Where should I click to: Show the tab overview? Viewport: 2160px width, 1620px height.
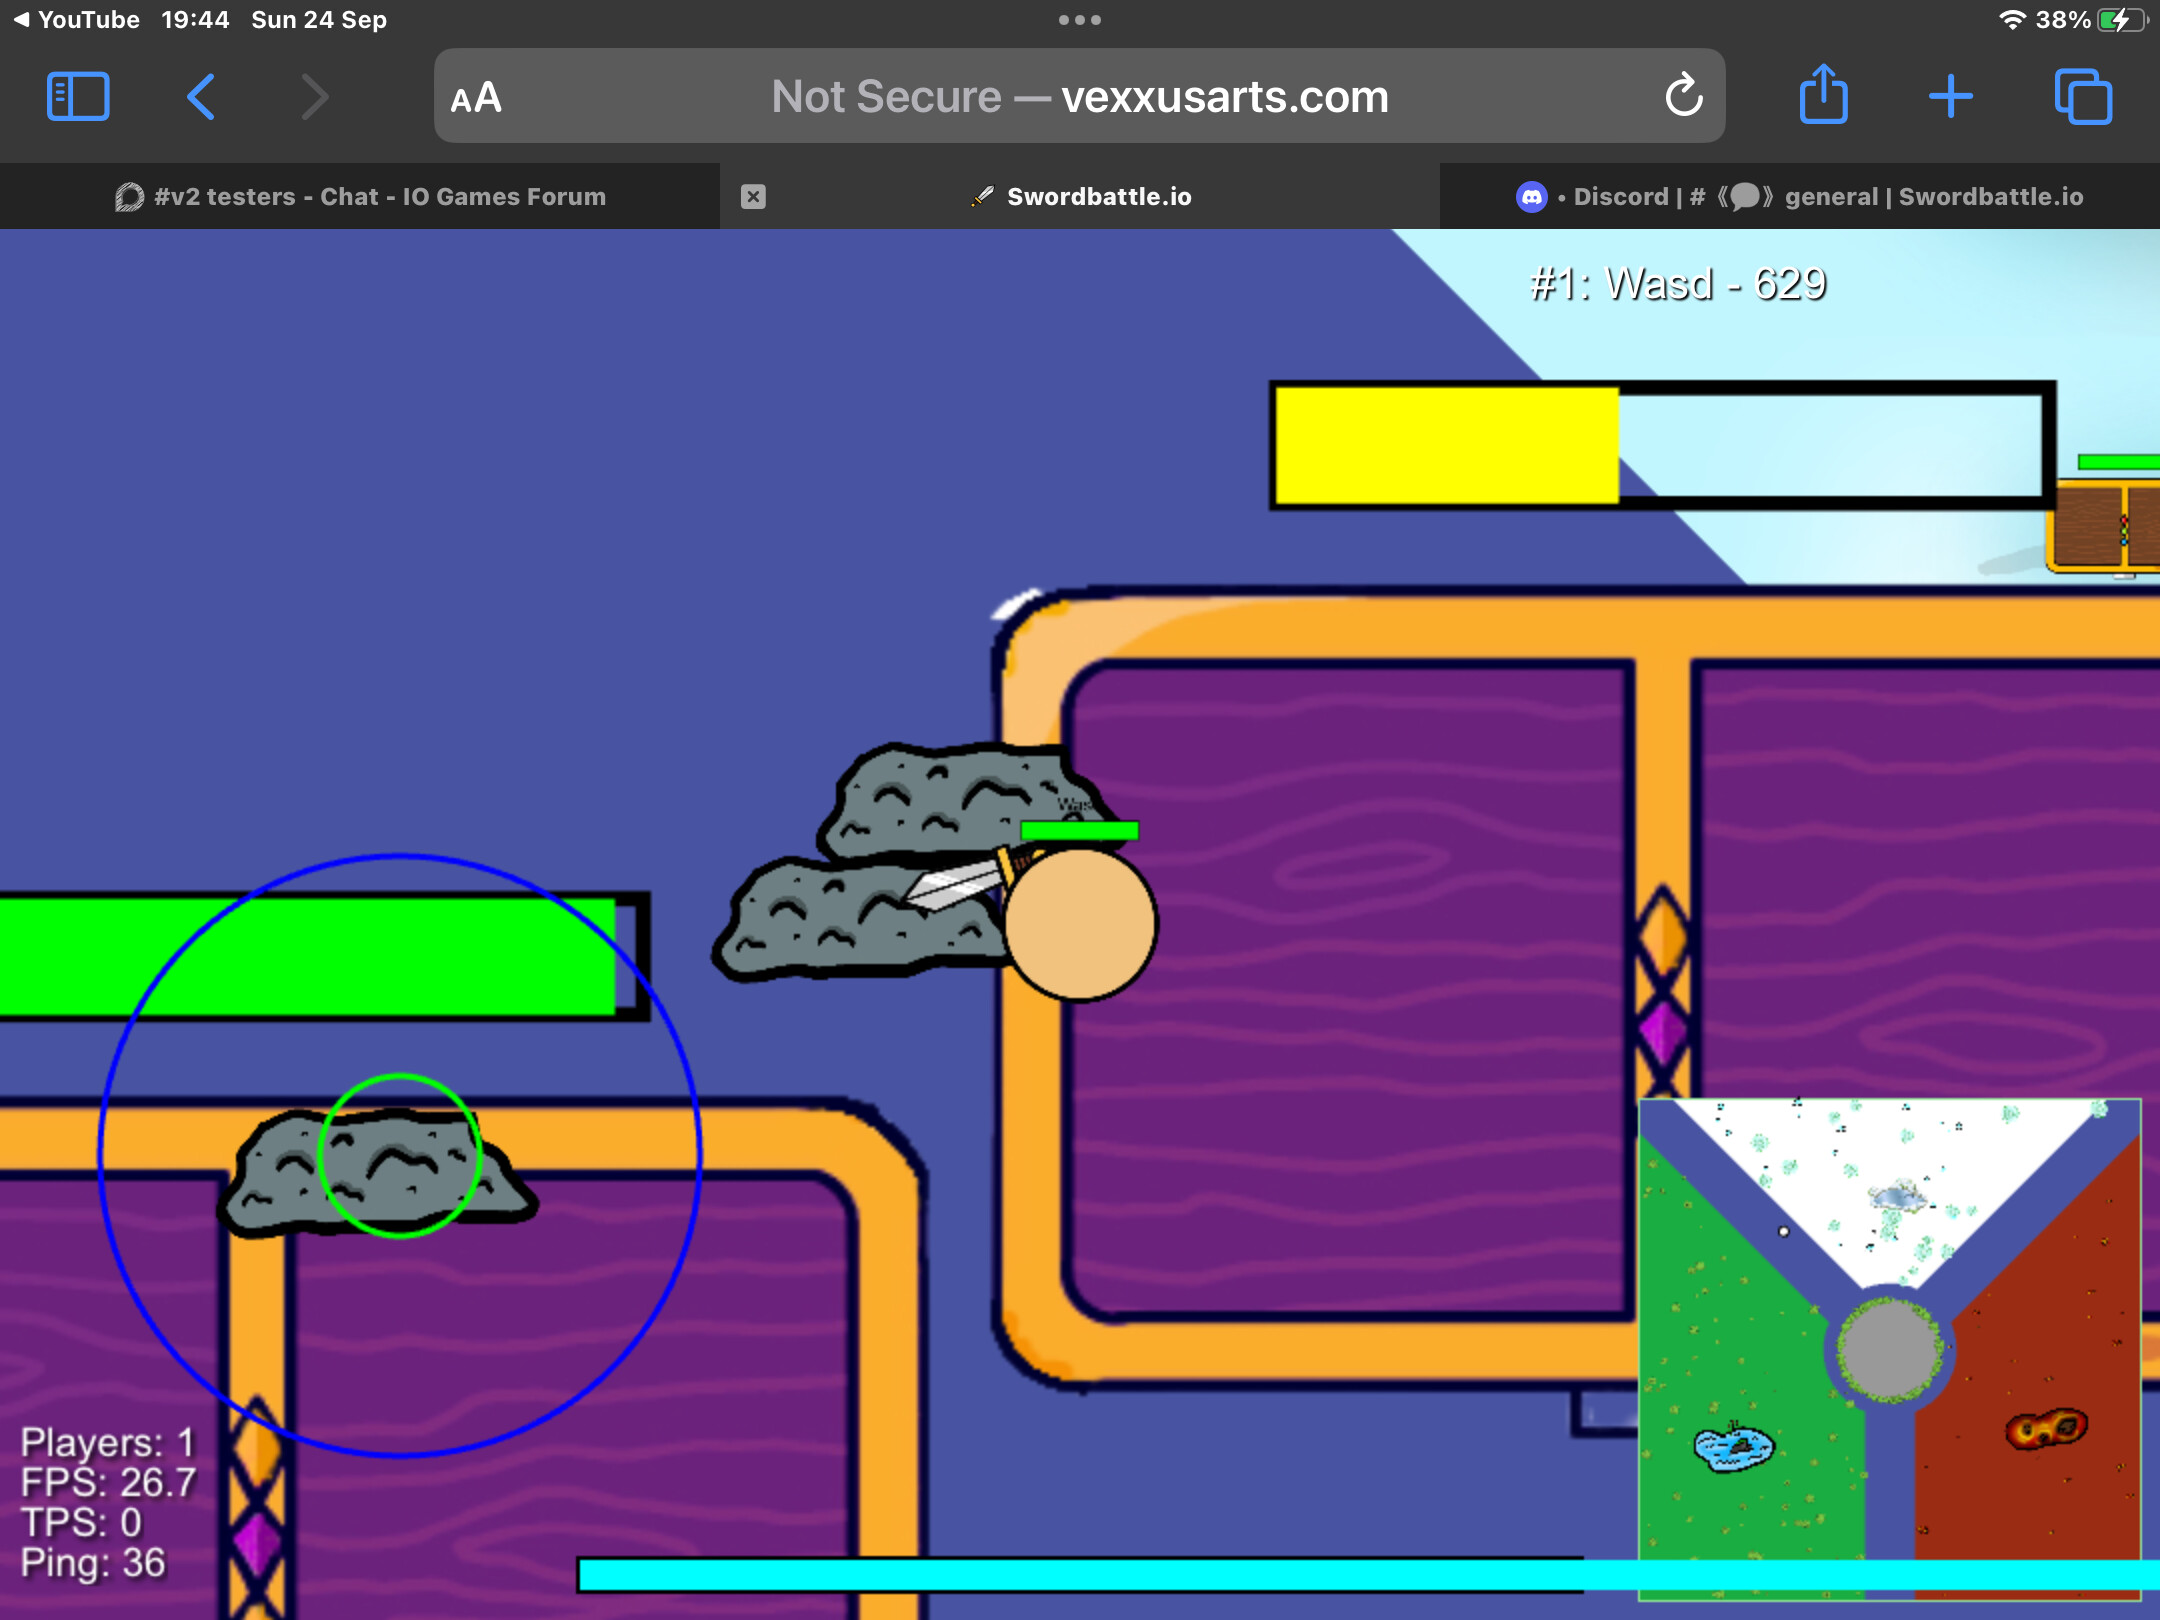point(2083,97)
